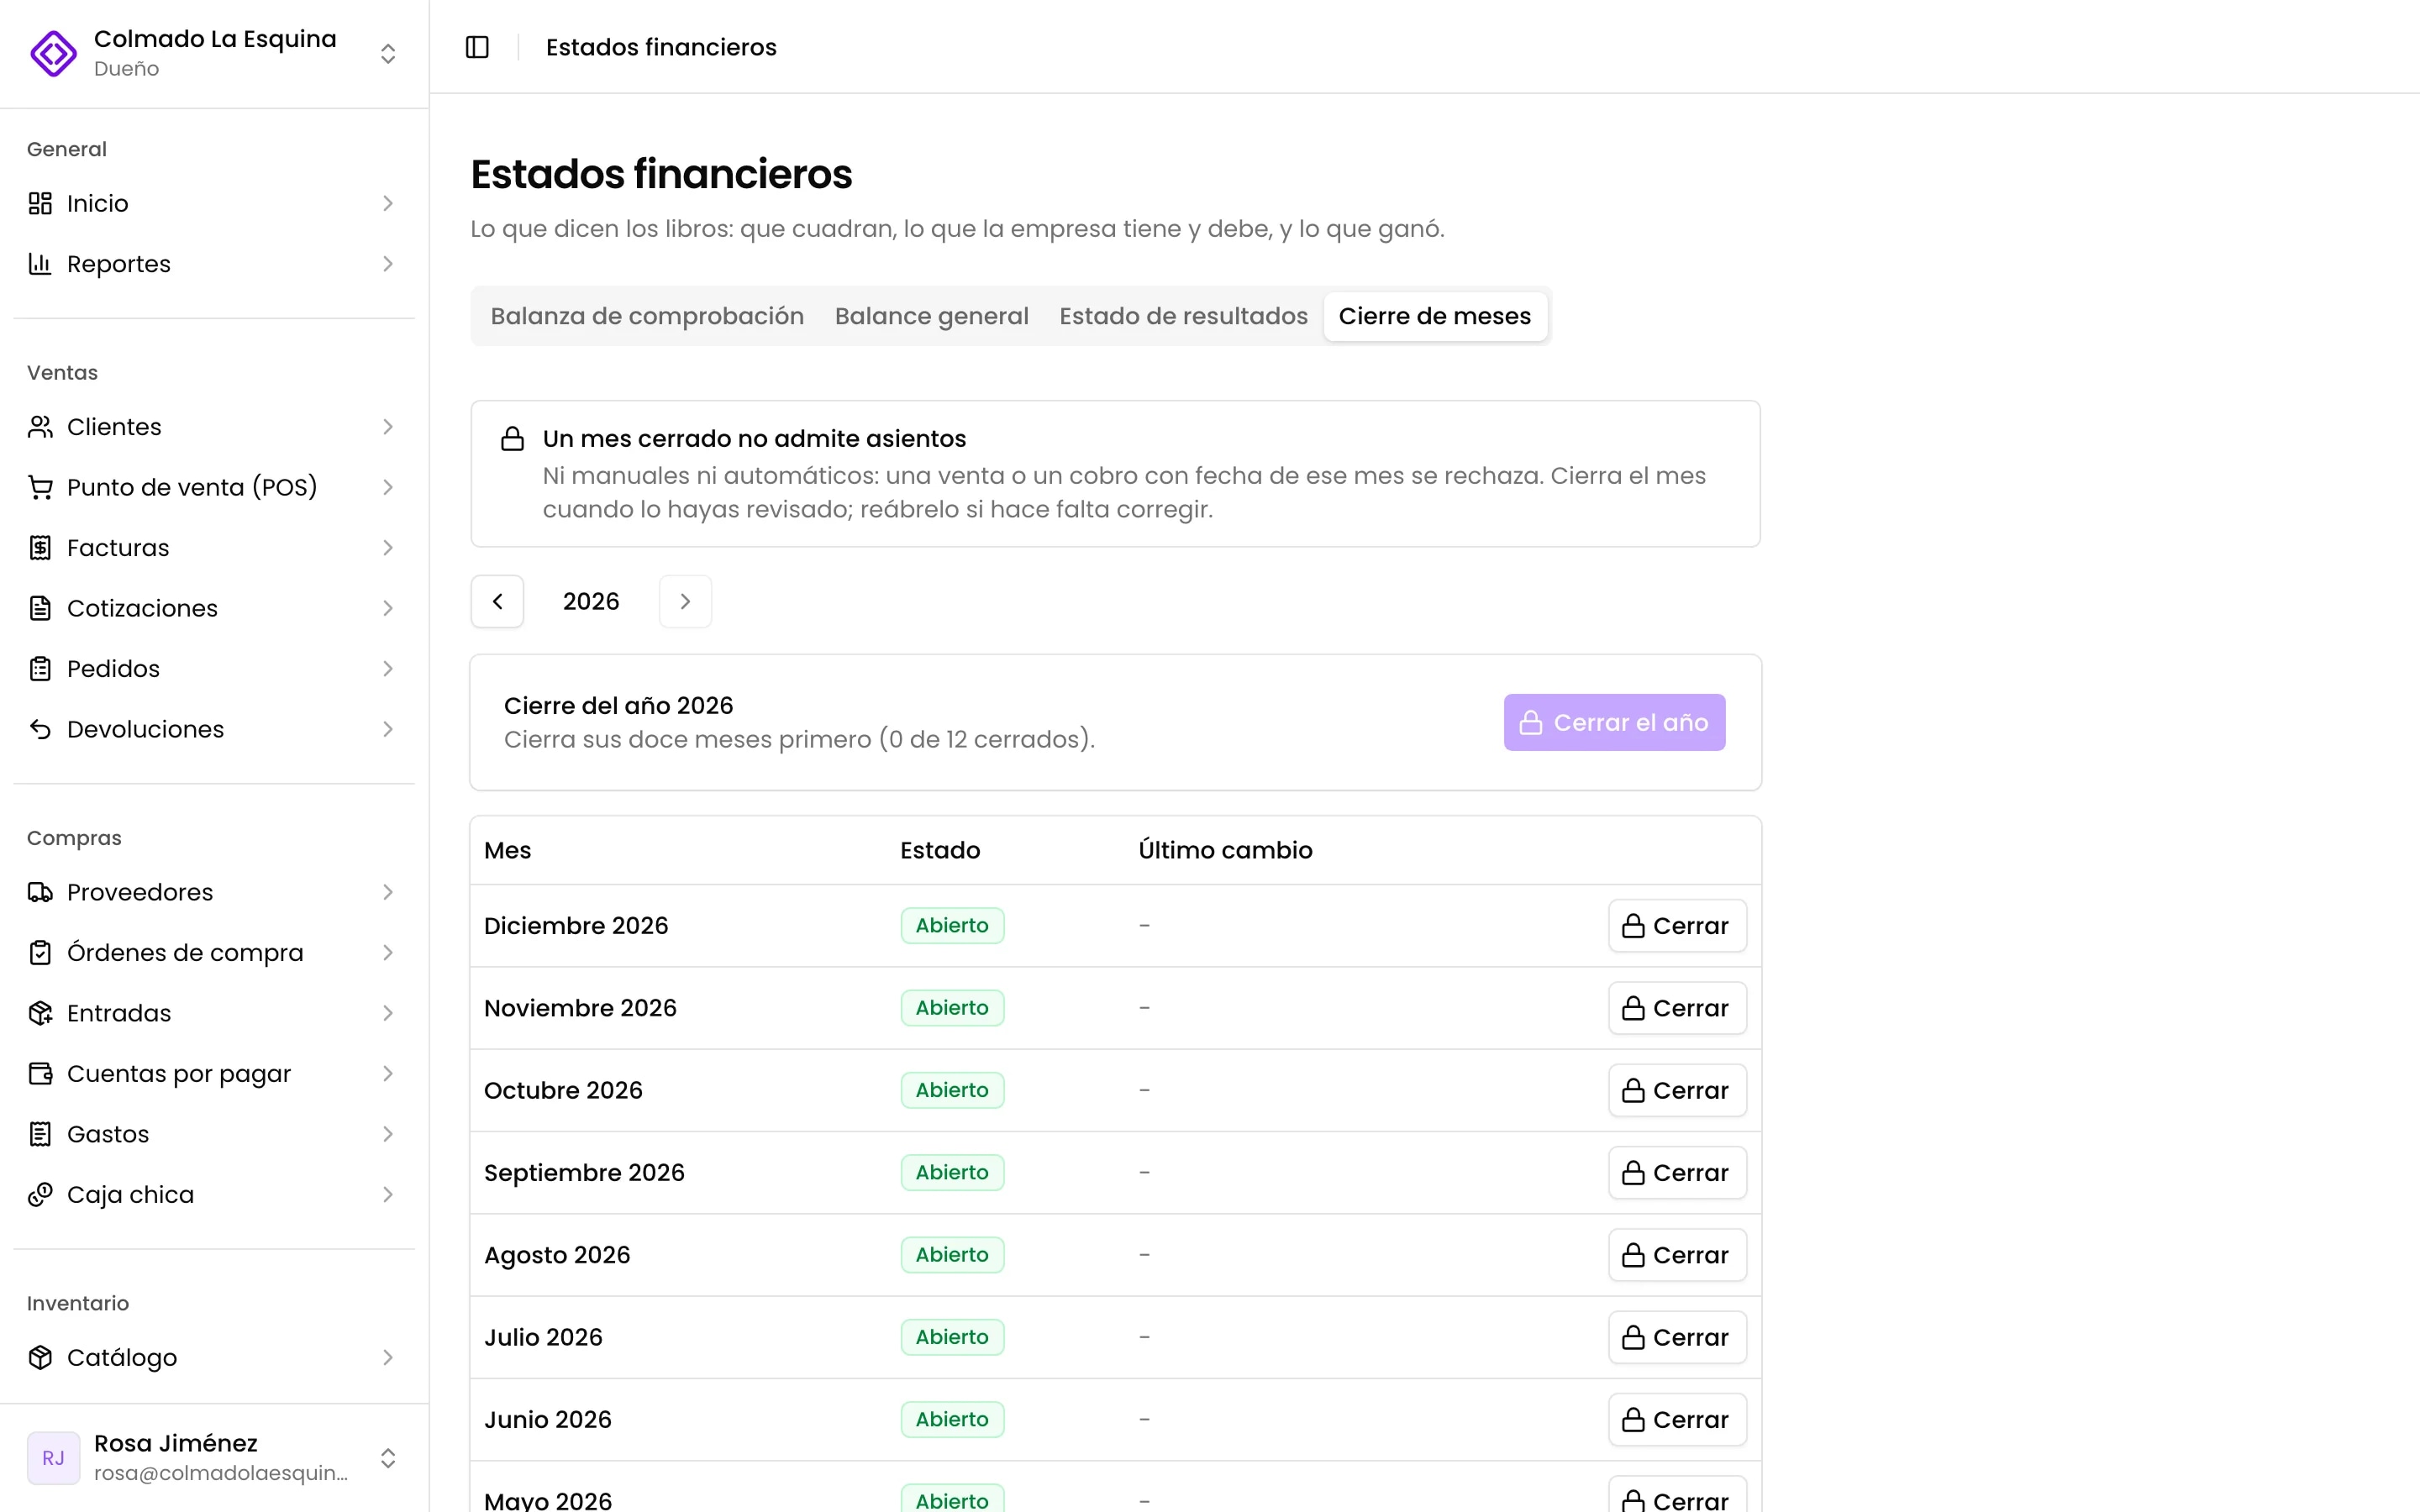
Task: Click Cerrar for Agosto 2026
Action: pyautogui.click(x=1677, y=1255)
